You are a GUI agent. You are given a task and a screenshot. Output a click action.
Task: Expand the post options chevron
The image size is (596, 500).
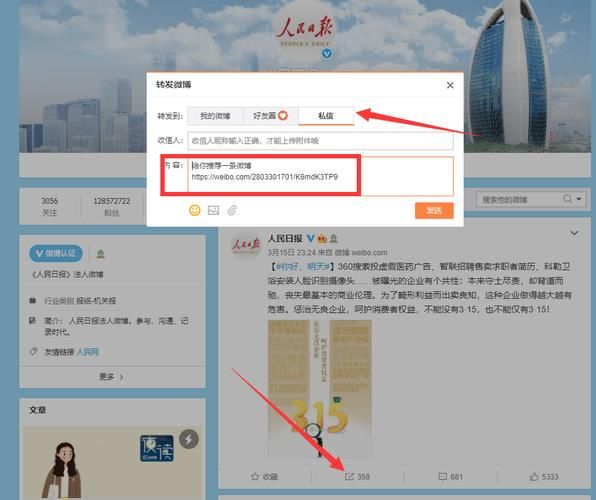pos(574,233)
